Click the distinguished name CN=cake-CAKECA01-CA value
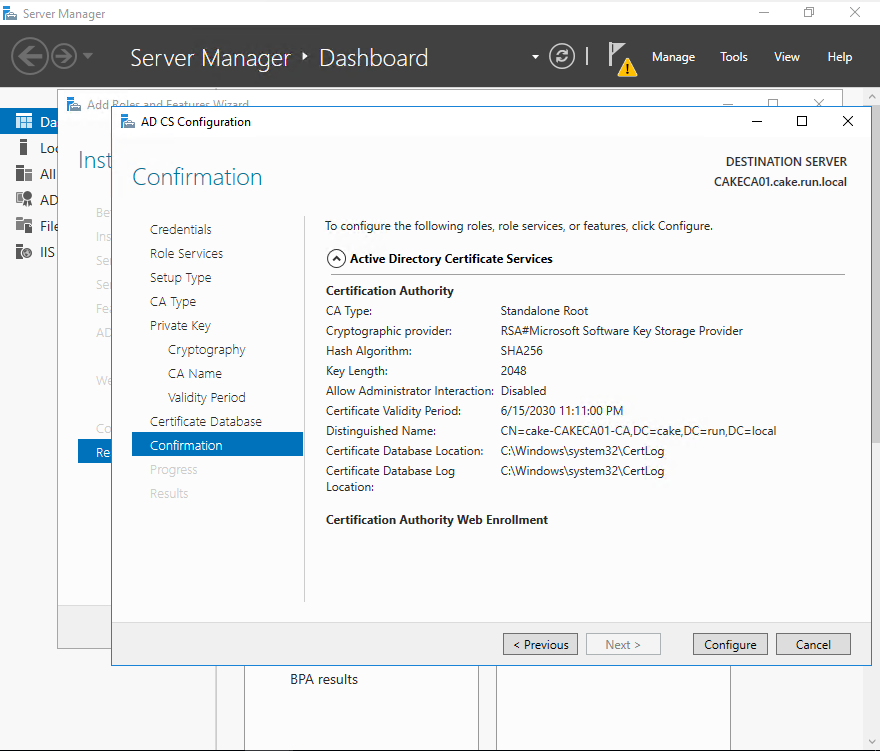This screenshot has height=751, width=880. (x=638, y=431)
